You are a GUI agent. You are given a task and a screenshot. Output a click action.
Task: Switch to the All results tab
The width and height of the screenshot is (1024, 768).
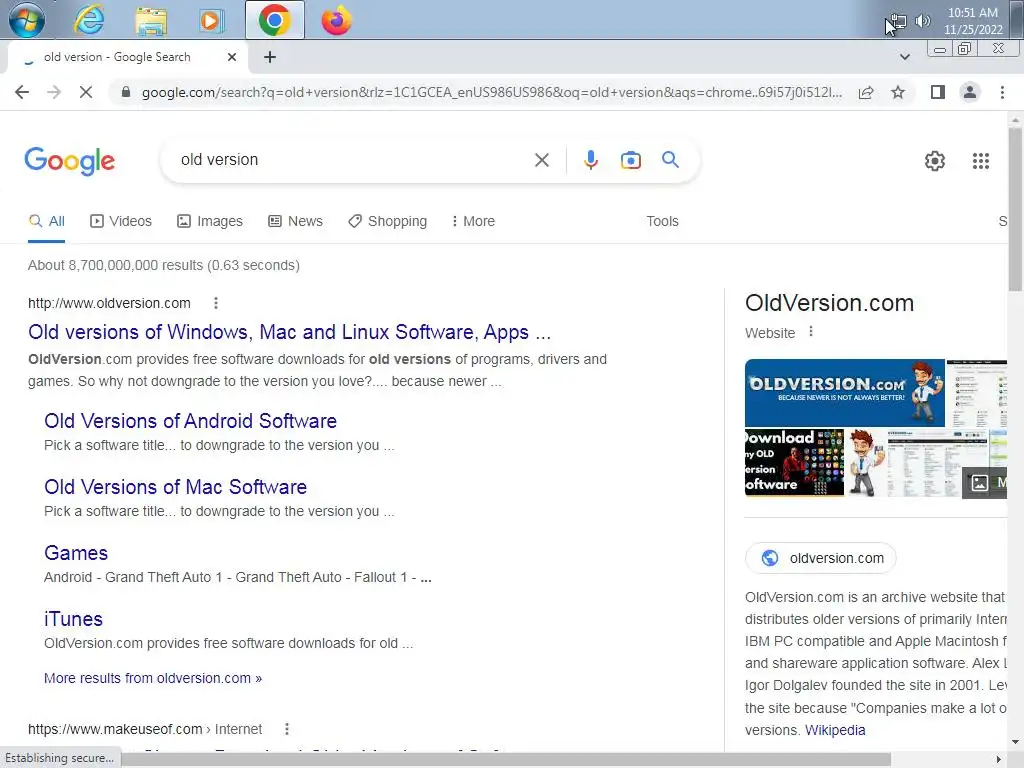(x=46, y=221)
